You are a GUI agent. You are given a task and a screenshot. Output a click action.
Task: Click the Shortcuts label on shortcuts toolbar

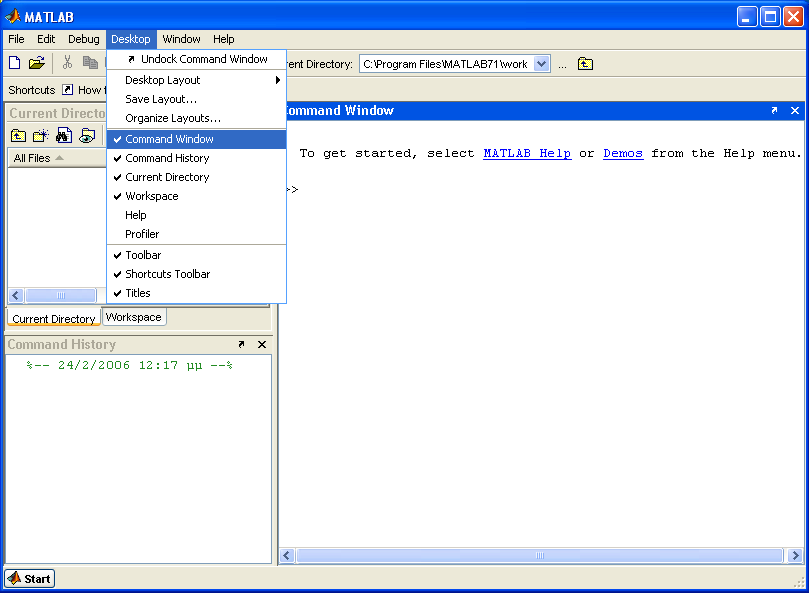pyautogui.click(x=31, y=90)
